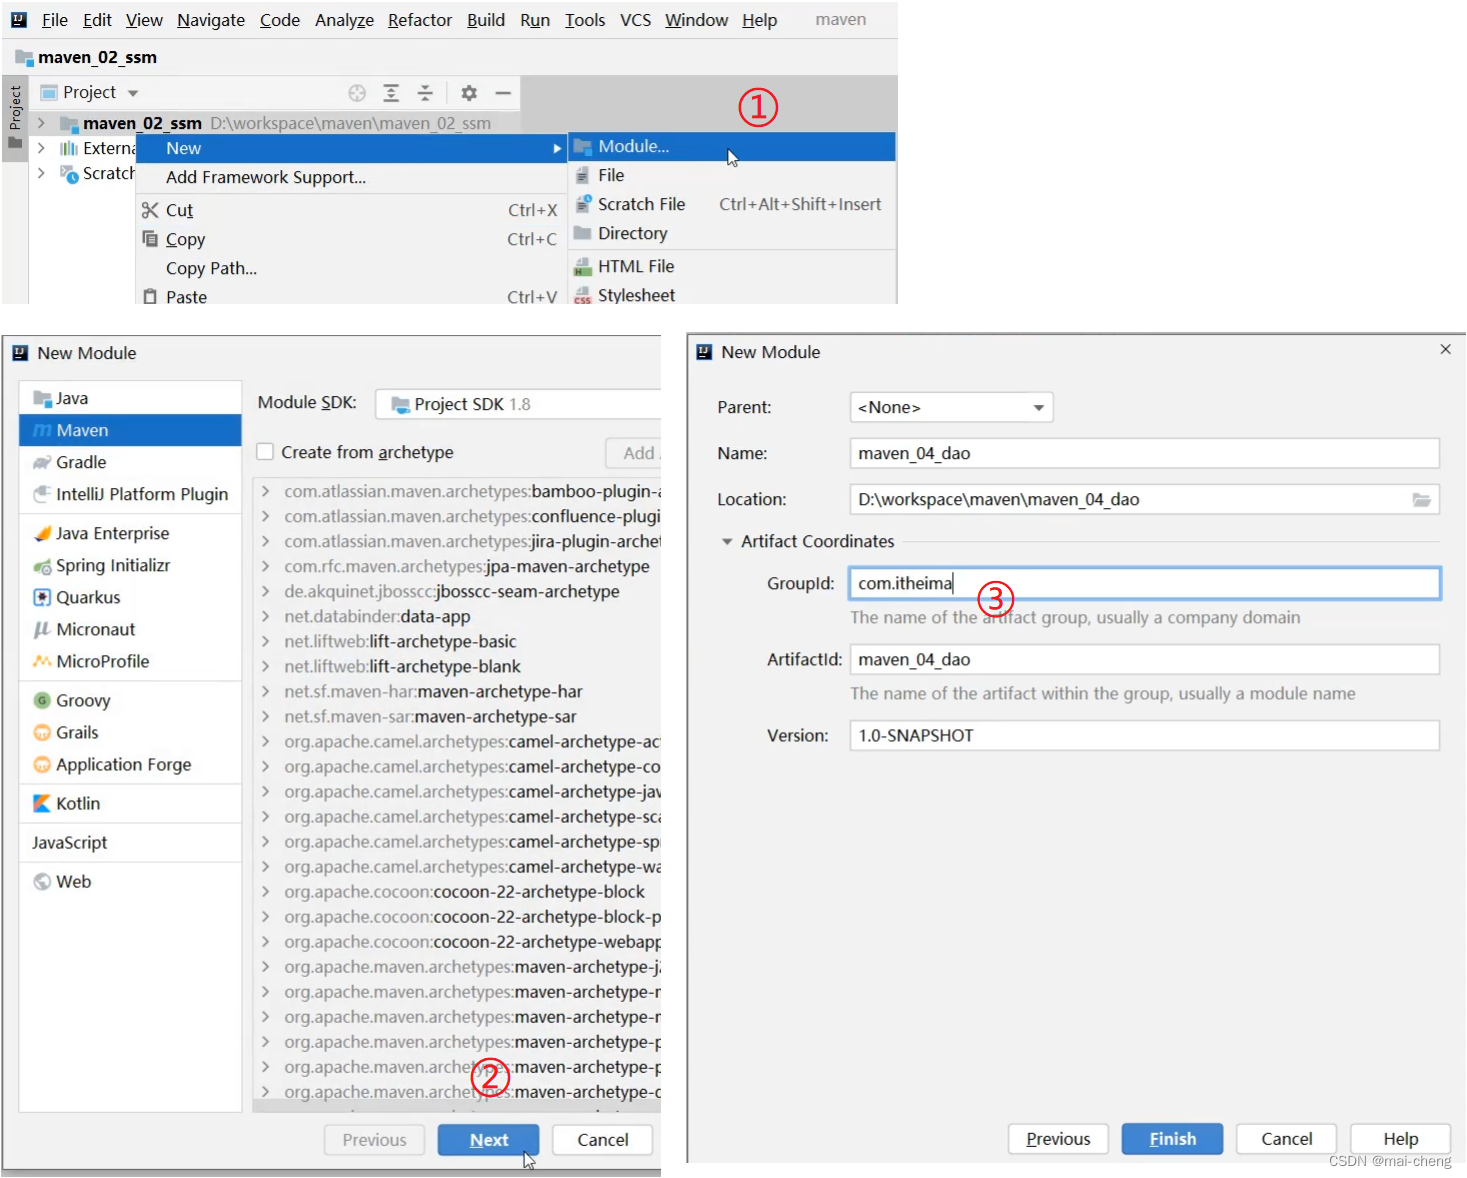Select Maven in module type list
1467x1178 pixels.
click(x=130, y=430)
